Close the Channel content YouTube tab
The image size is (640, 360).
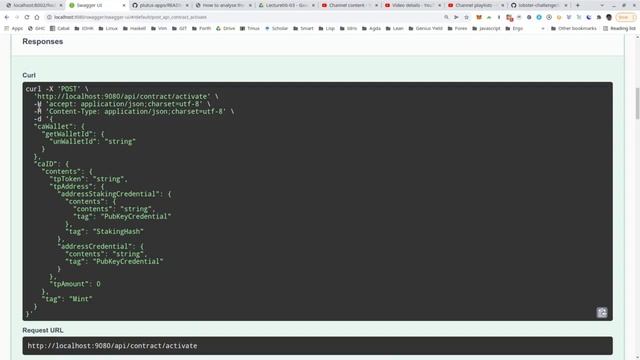tap(376, 5)
